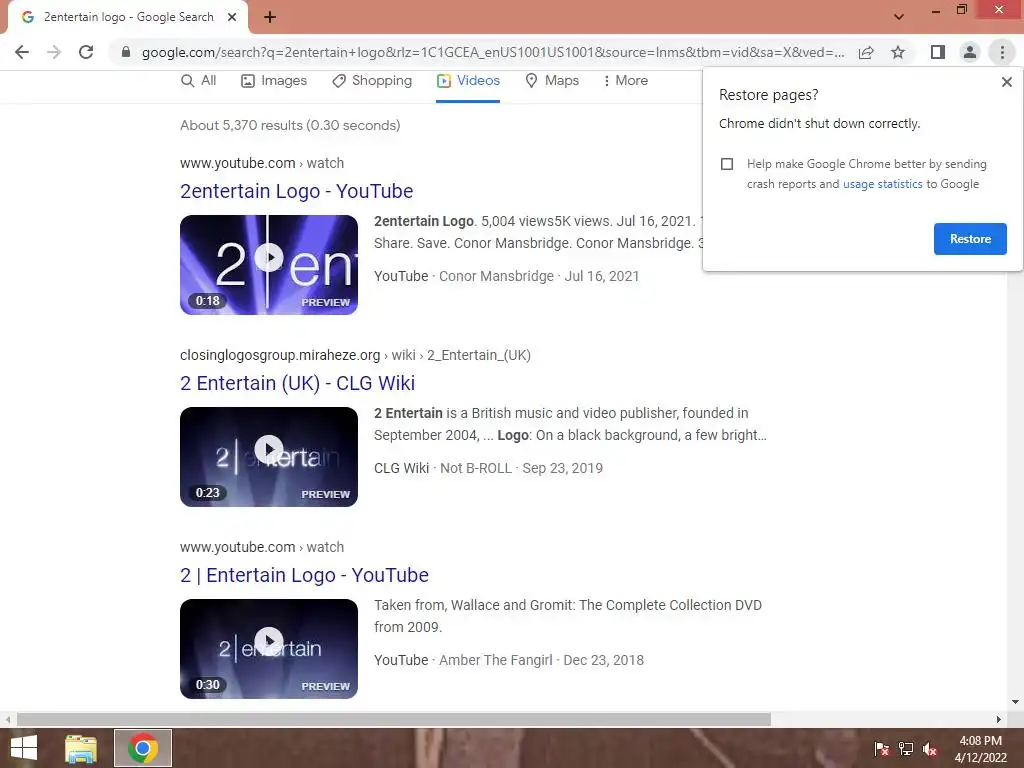Open the Windows Start menu
Viewport: 1024px width, 768px height.
tap(24, 748)
